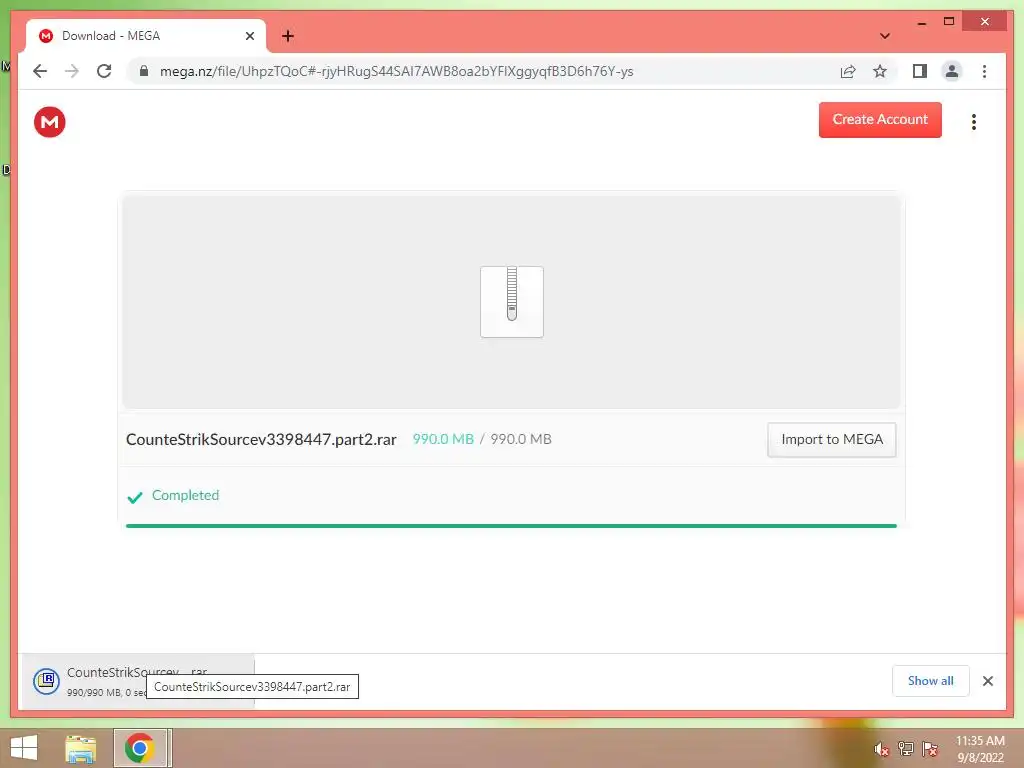This screenshot has height=768, width=1024.
Task: Open the browser side panel
Action: (x=920, y=71)
